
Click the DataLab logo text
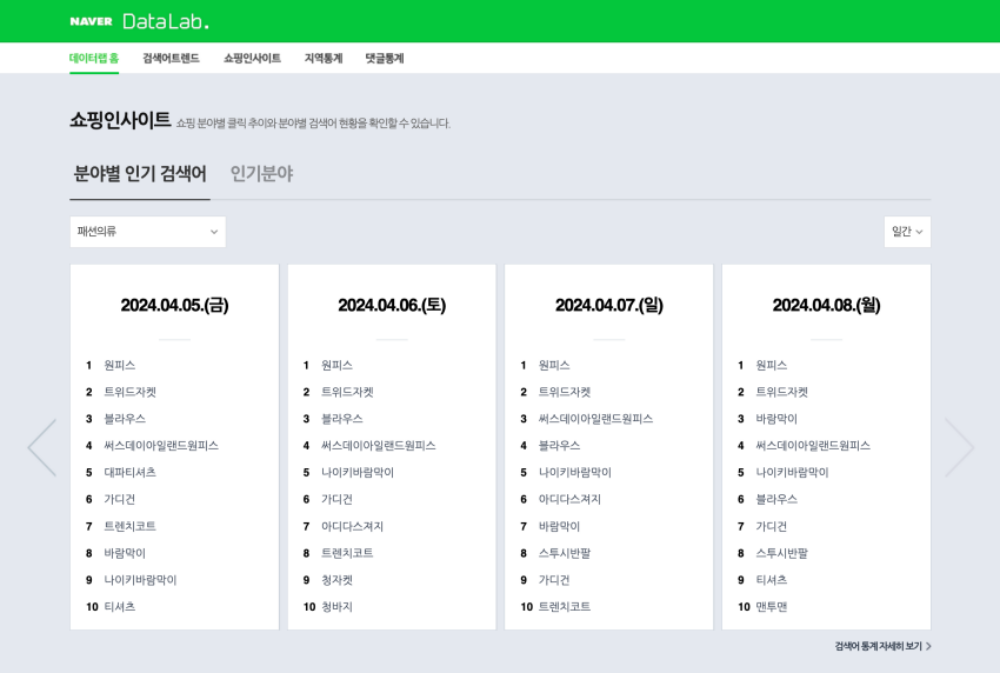coord(166,22)
